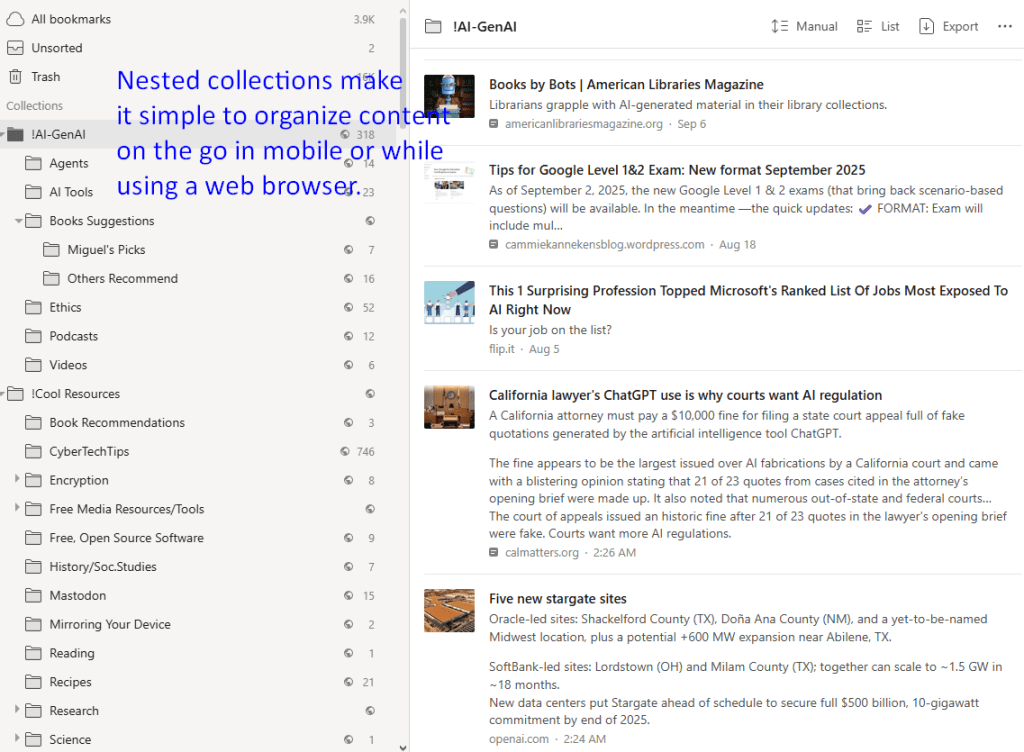Expand the Free Media Resources/Tools collection
This screenshot has height=752, width=1024.
(x=18, y=509)
